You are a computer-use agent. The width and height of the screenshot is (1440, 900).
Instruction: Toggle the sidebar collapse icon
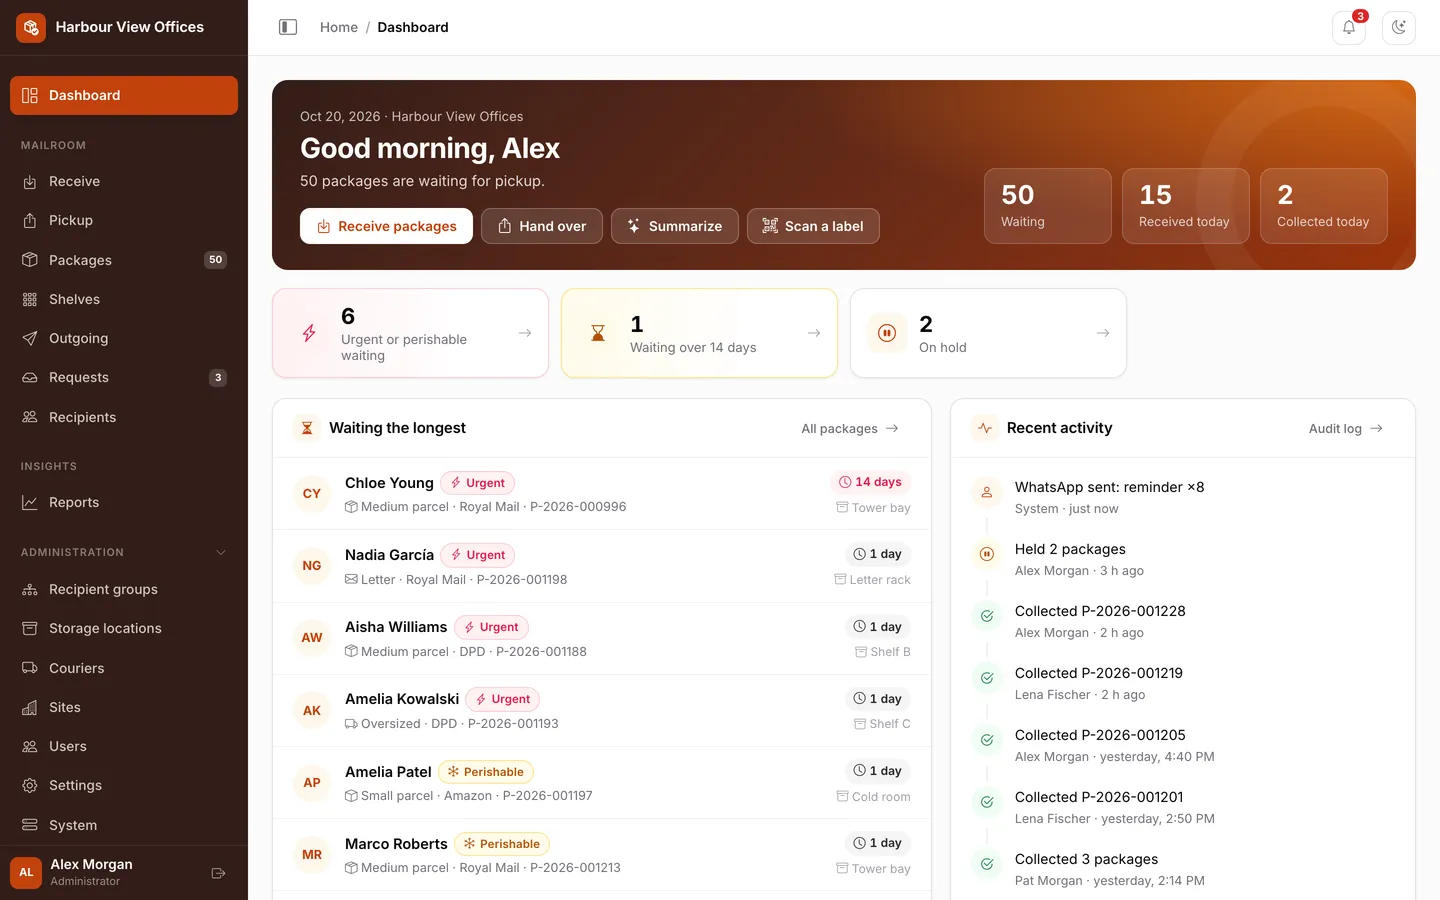tap(288, 27)
